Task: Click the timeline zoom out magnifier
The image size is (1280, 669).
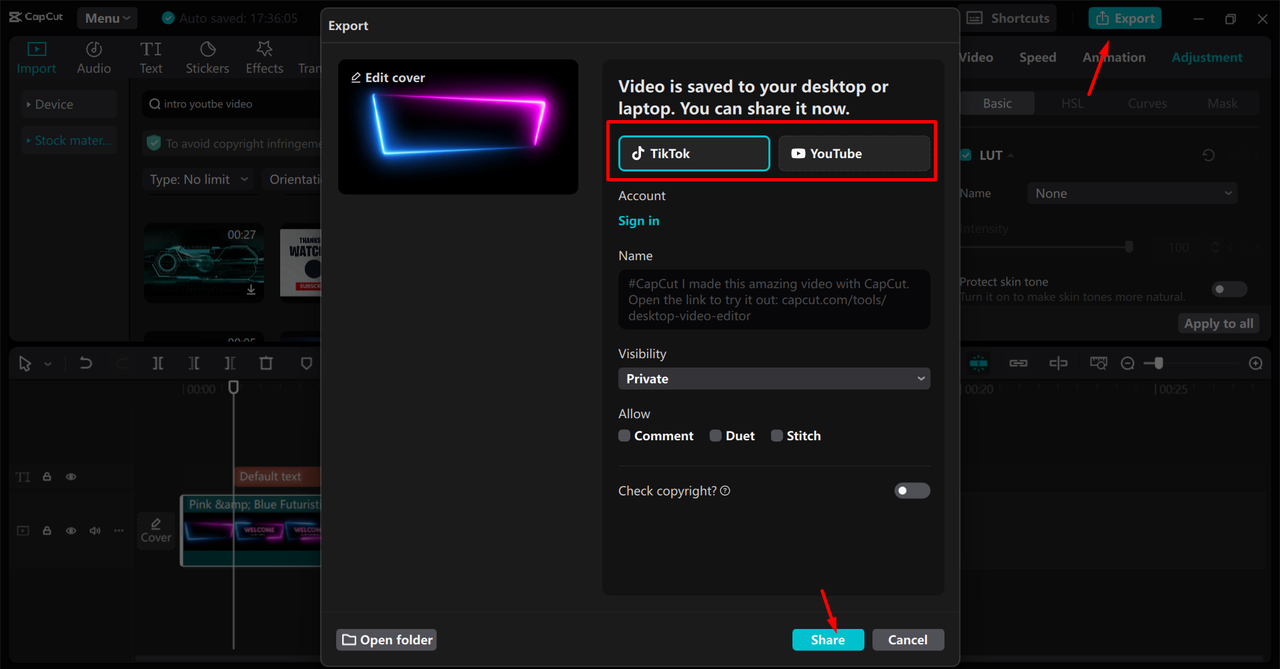Action: click(1128, 364)
